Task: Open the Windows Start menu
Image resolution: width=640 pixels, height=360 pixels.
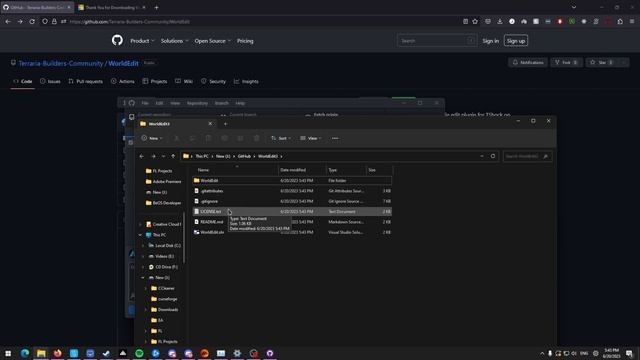Action: tap(8, 353)
